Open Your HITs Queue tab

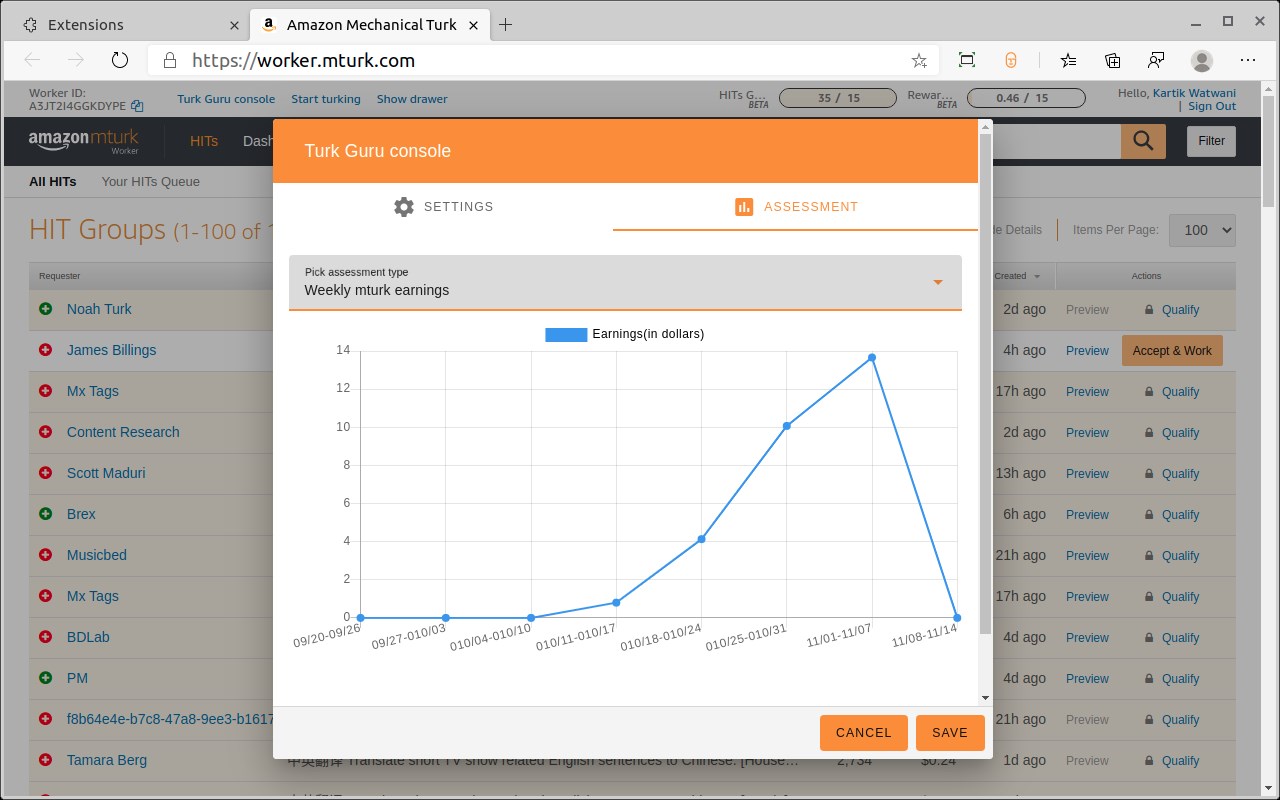coord(151,182)
